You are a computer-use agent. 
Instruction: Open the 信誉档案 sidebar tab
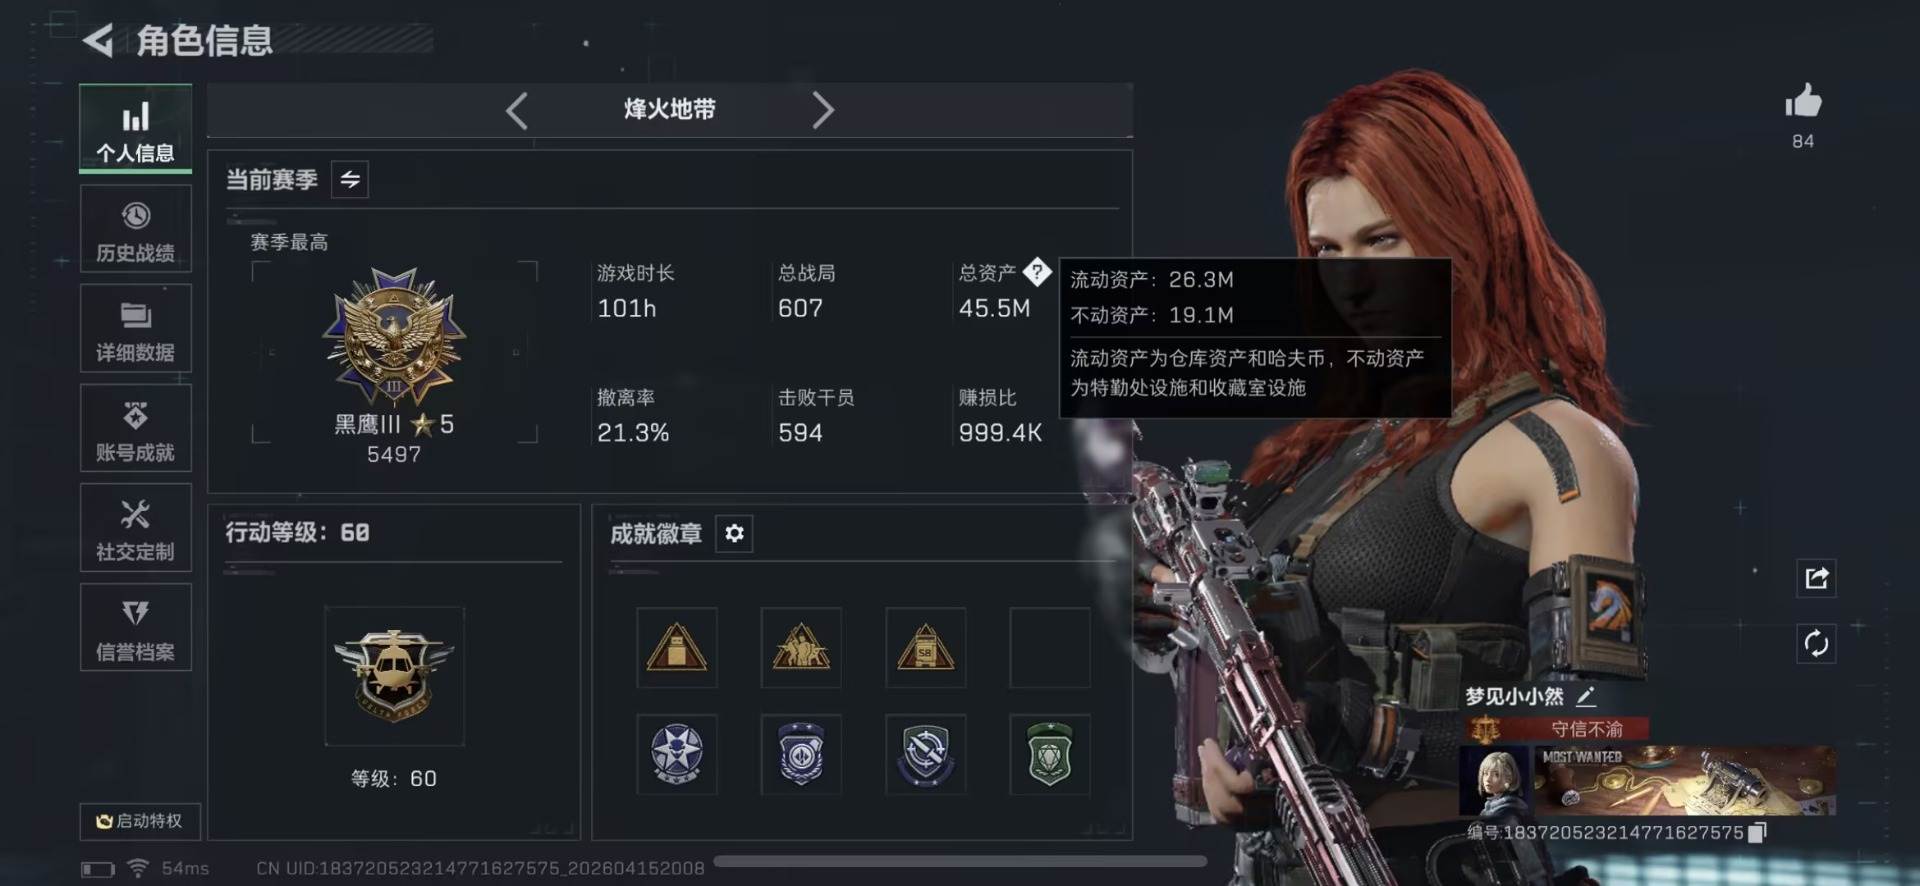click(136, 628)
